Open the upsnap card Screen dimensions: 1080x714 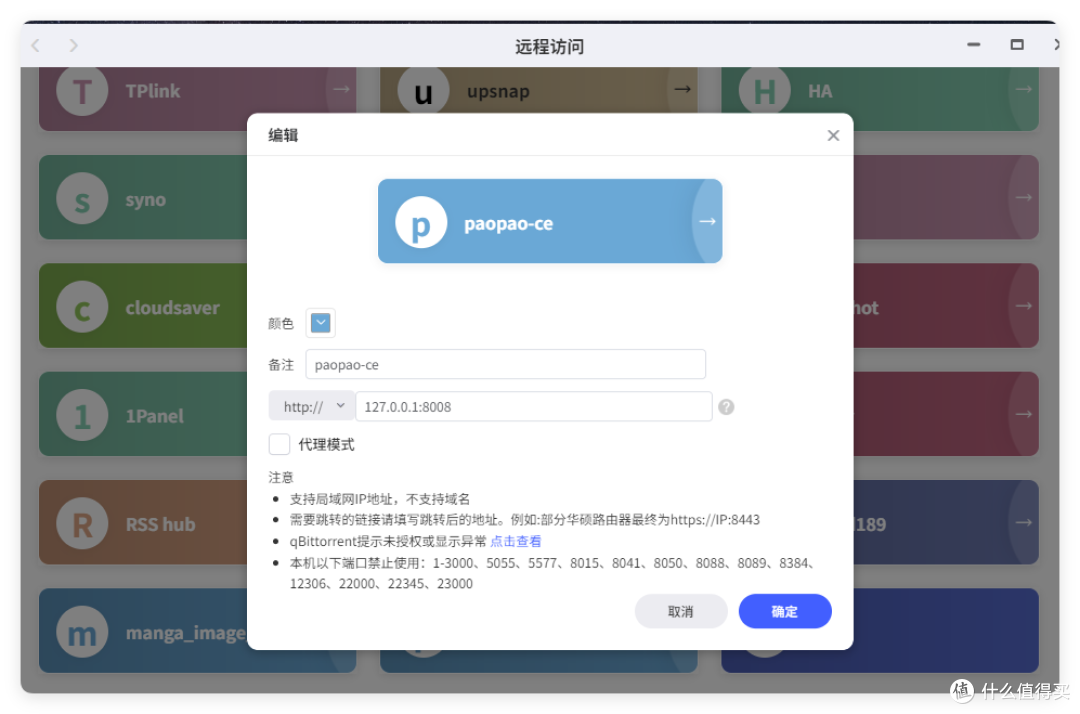click(x=539, y=90)
